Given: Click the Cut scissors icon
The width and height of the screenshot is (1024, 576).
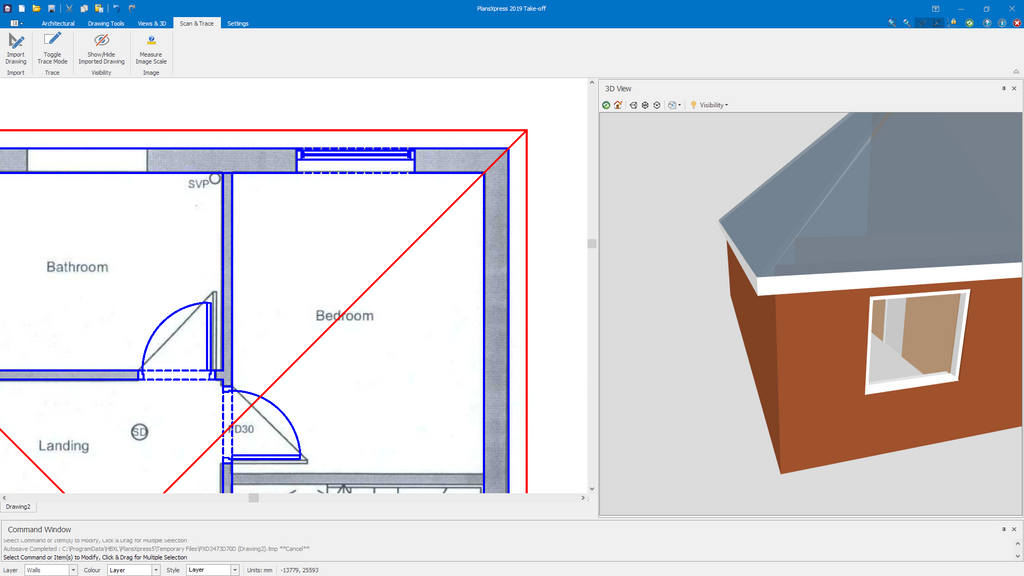Looking at the screenshot, I should (x=69, y=8).
